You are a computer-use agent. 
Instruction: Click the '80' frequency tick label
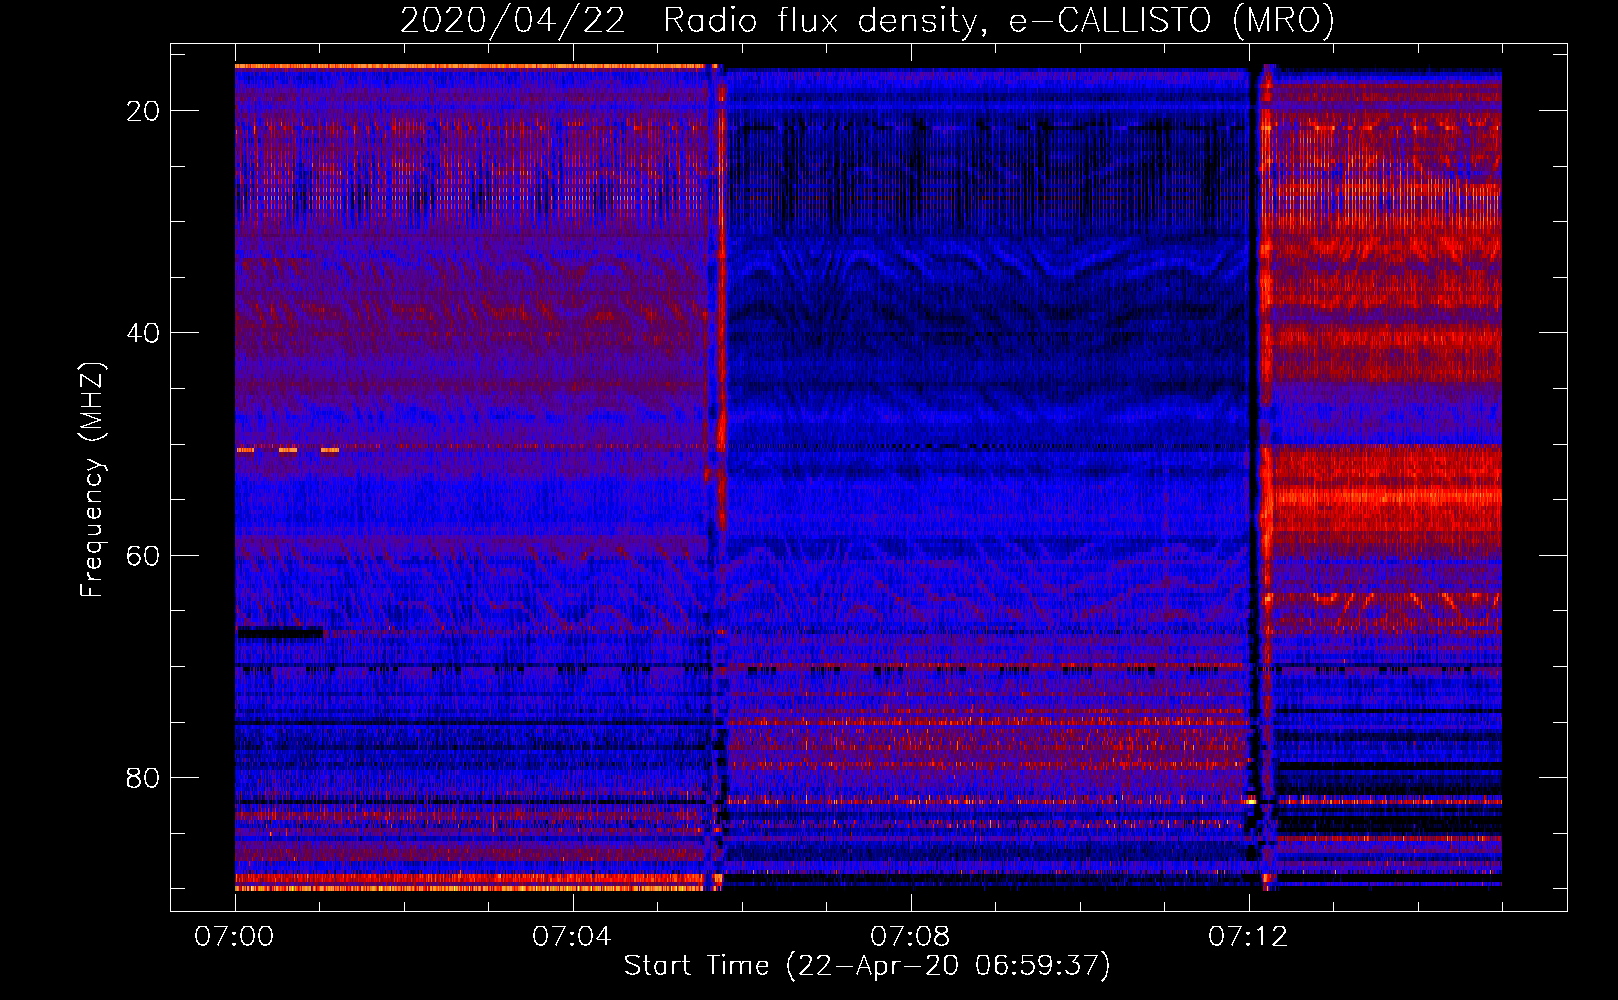tap(143, 778)
